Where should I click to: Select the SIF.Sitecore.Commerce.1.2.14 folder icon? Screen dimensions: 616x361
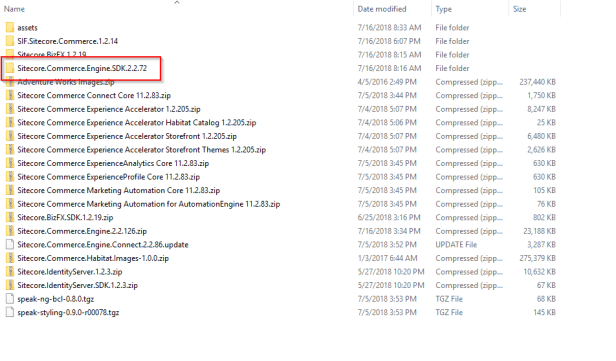[10, 41]
